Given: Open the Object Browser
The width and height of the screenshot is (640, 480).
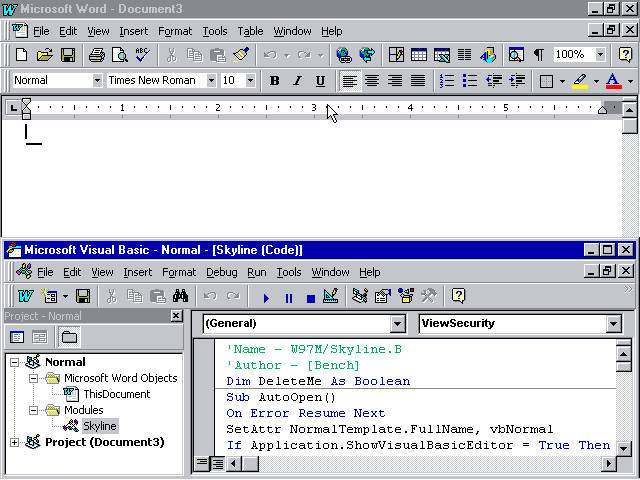Looking at the screenshot, I should pyautogui.click(x=406, y=296).
